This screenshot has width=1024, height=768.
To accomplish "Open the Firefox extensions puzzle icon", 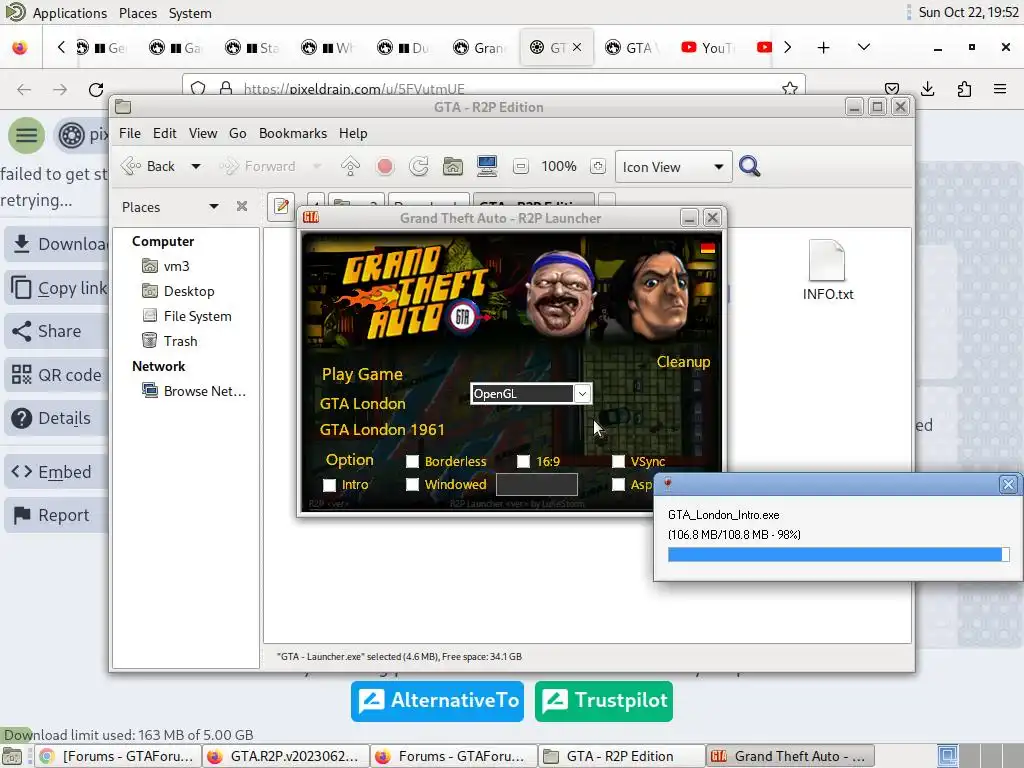I will pos(964,88).
